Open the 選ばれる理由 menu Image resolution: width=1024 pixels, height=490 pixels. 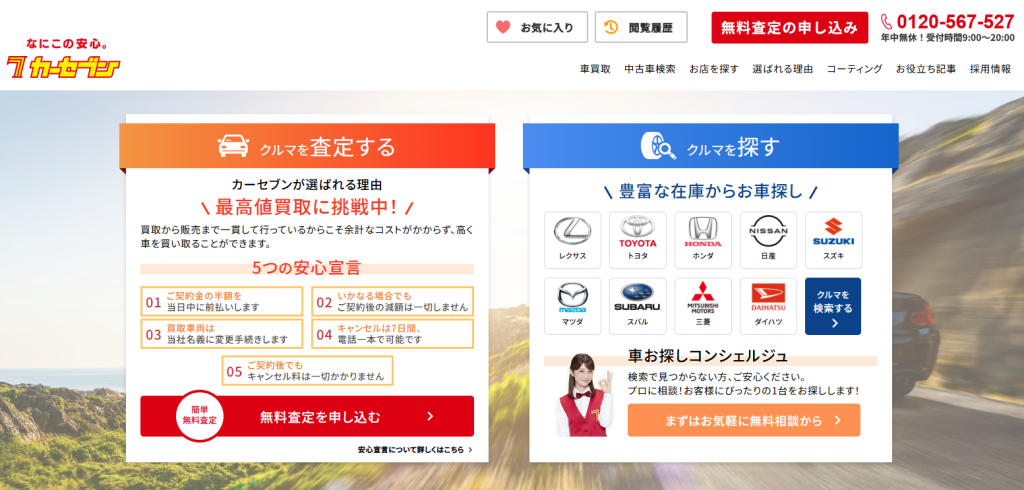tap(782, 69)
